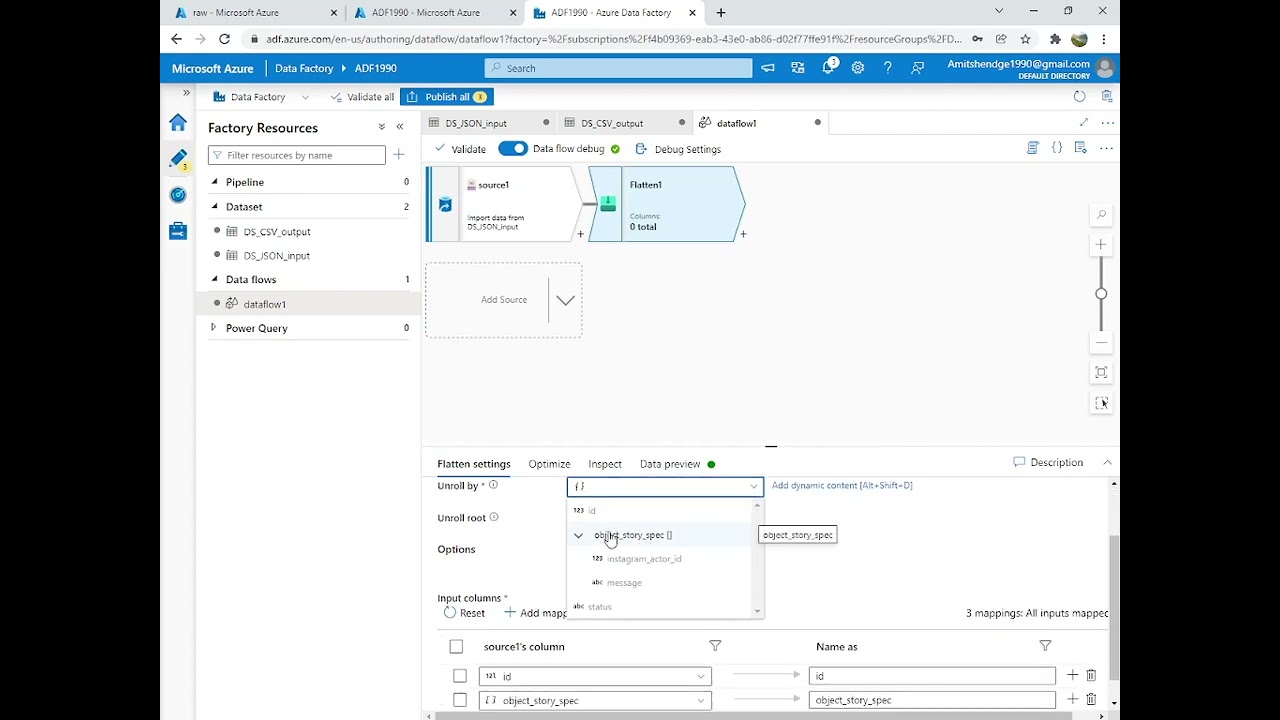Image resolution: width=1280 pixels, height=720 pixels.
Task: Expand the Power Query tree section
Action: [213, 328]
